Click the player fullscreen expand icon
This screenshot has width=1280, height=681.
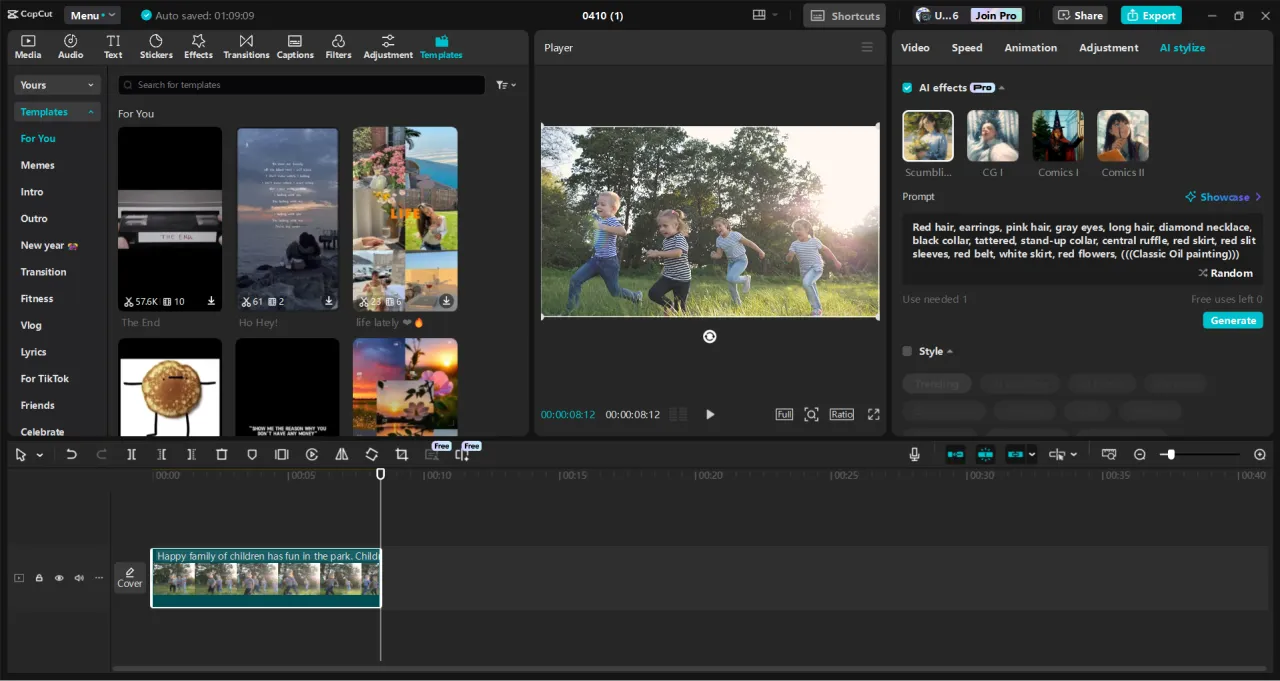click(873, 414)
